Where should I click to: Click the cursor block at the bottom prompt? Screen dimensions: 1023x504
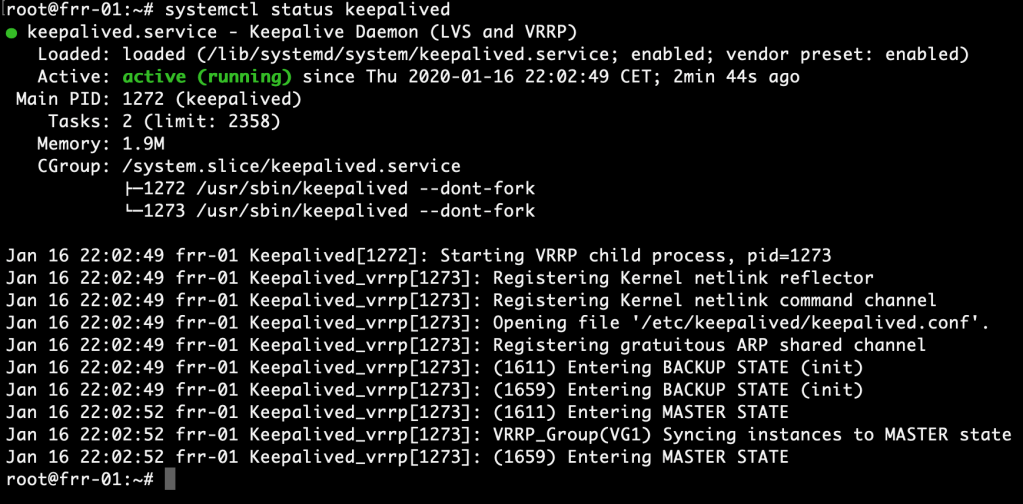click(x=169, y=480)
